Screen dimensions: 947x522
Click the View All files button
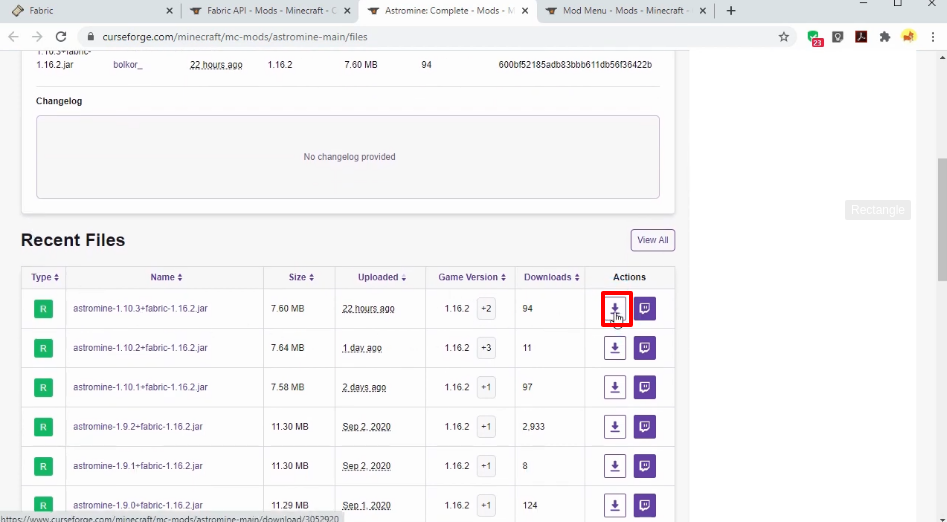[653, 240]
